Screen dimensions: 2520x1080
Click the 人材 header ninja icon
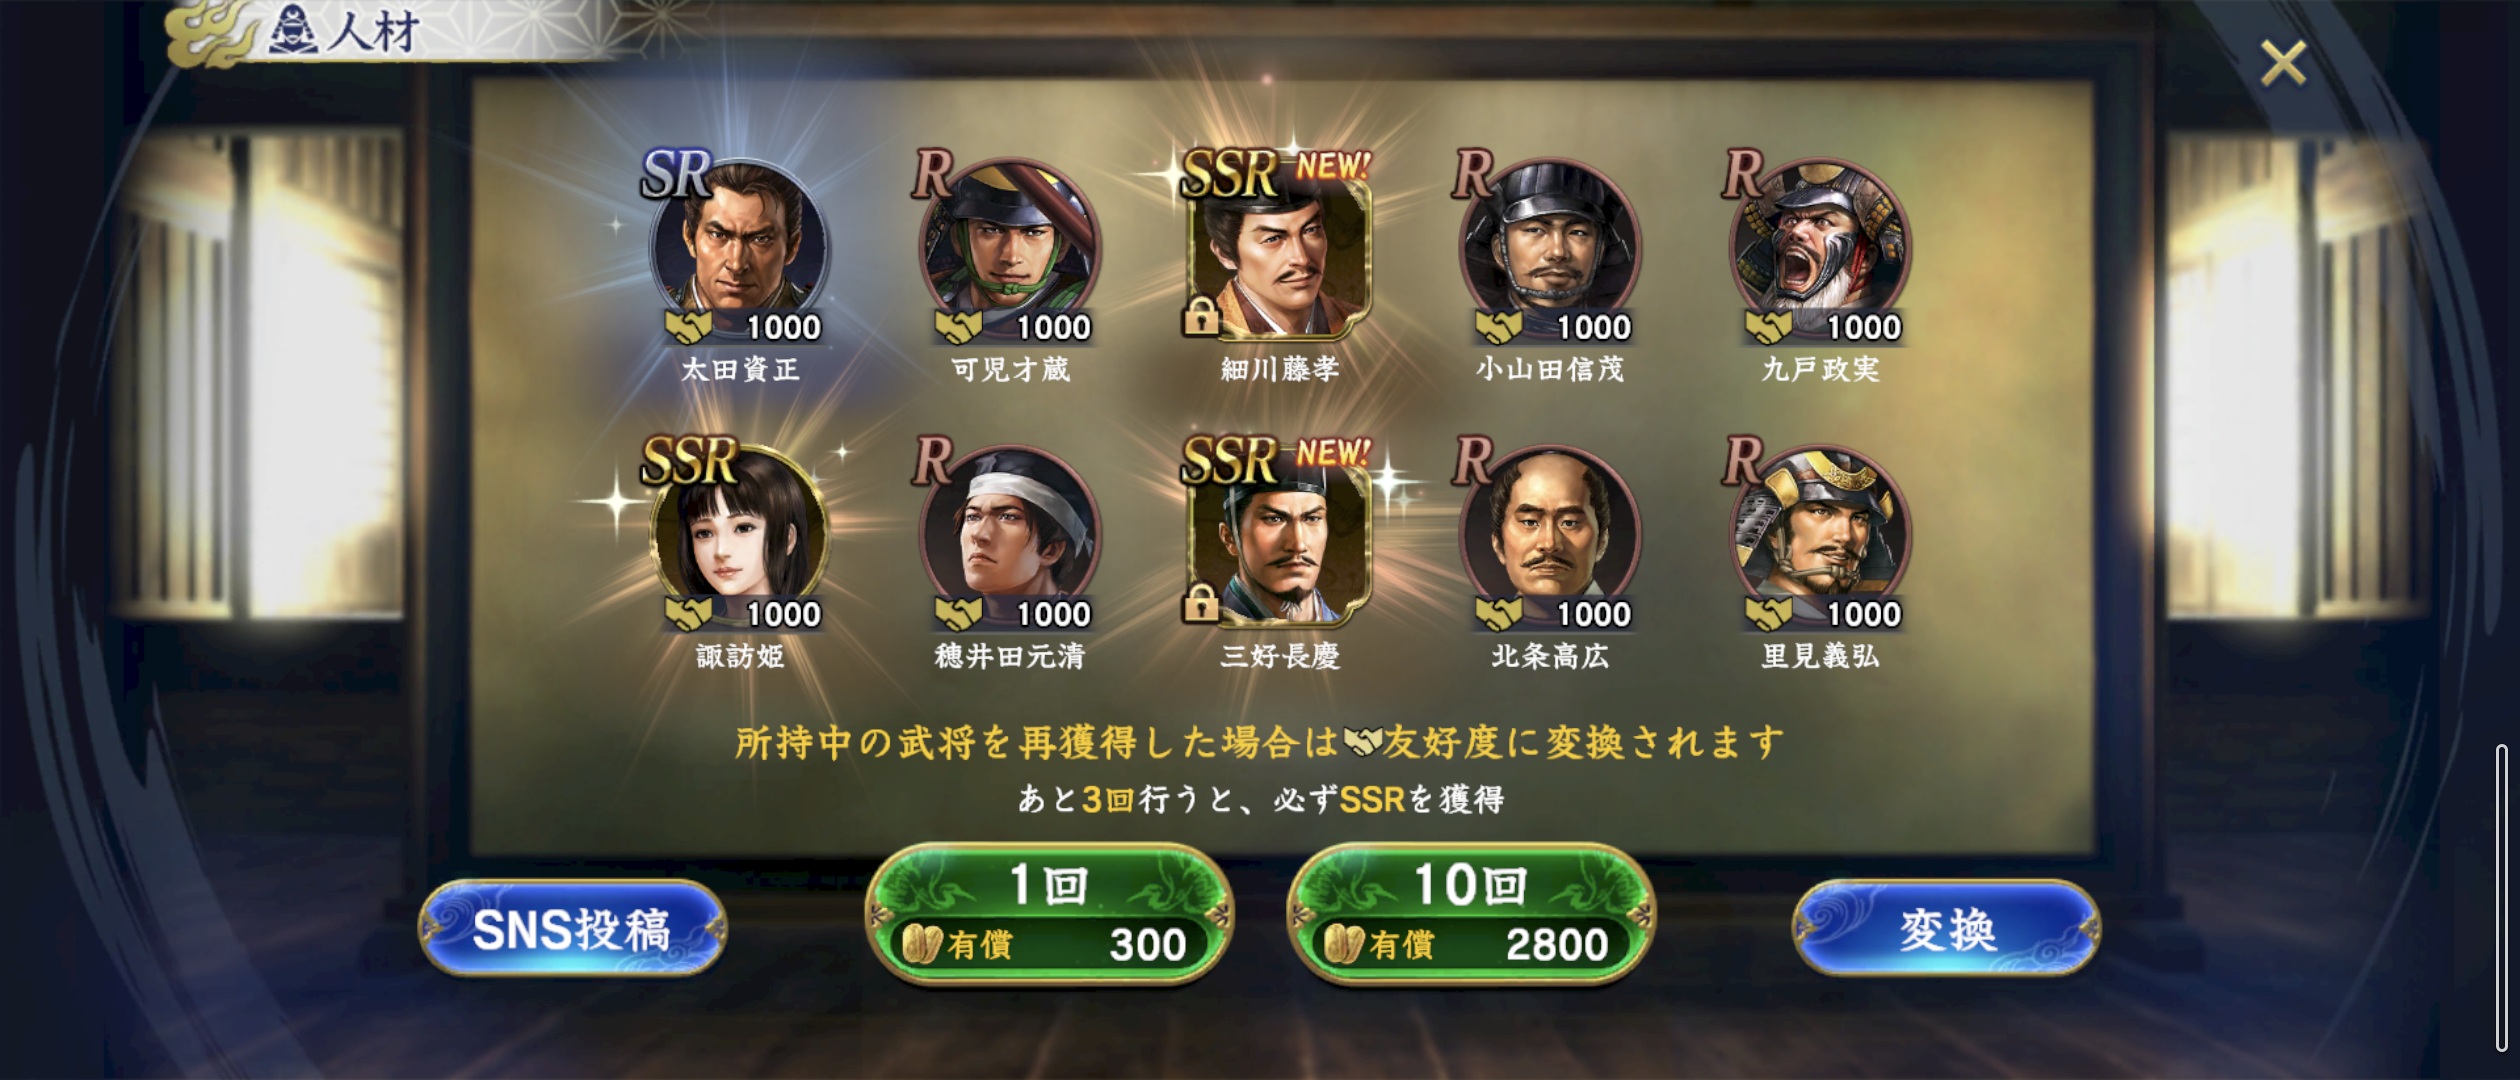294,30
